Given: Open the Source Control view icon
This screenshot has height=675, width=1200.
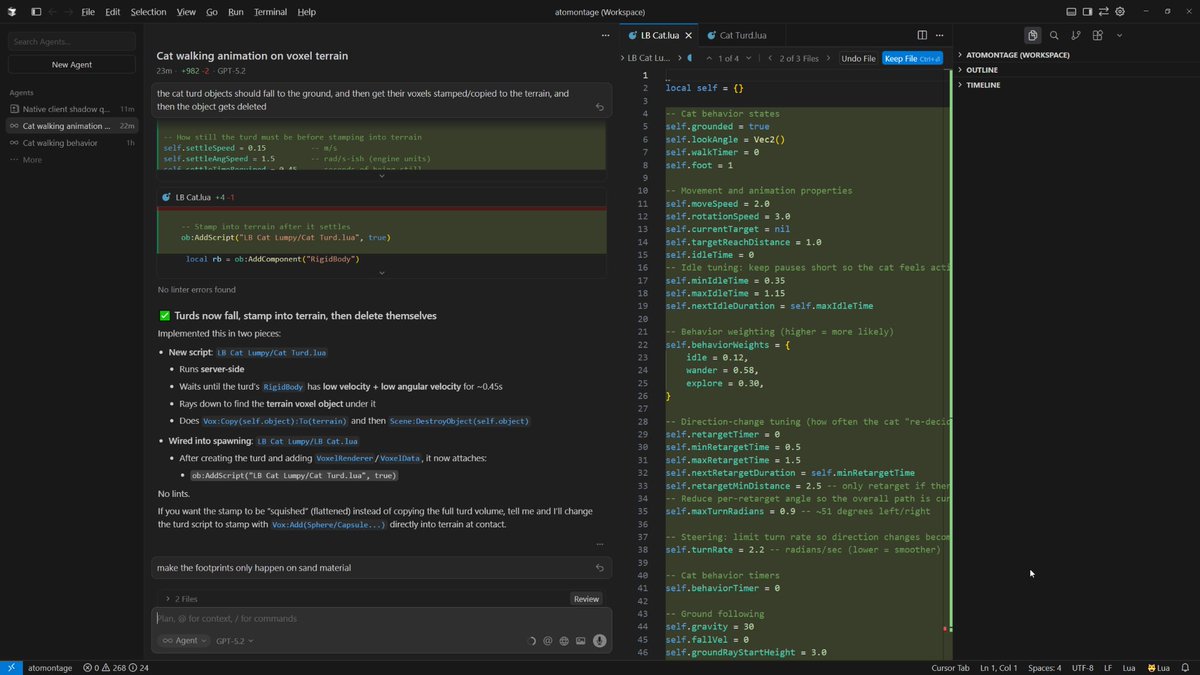Looking at the screenshot, I should click(x=1076, y=35).
